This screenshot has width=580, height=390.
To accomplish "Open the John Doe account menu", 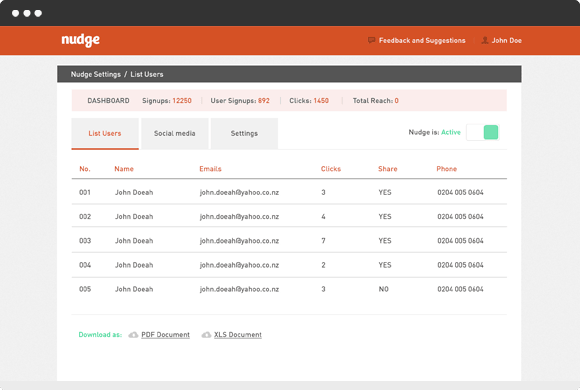I will [506, 40].
